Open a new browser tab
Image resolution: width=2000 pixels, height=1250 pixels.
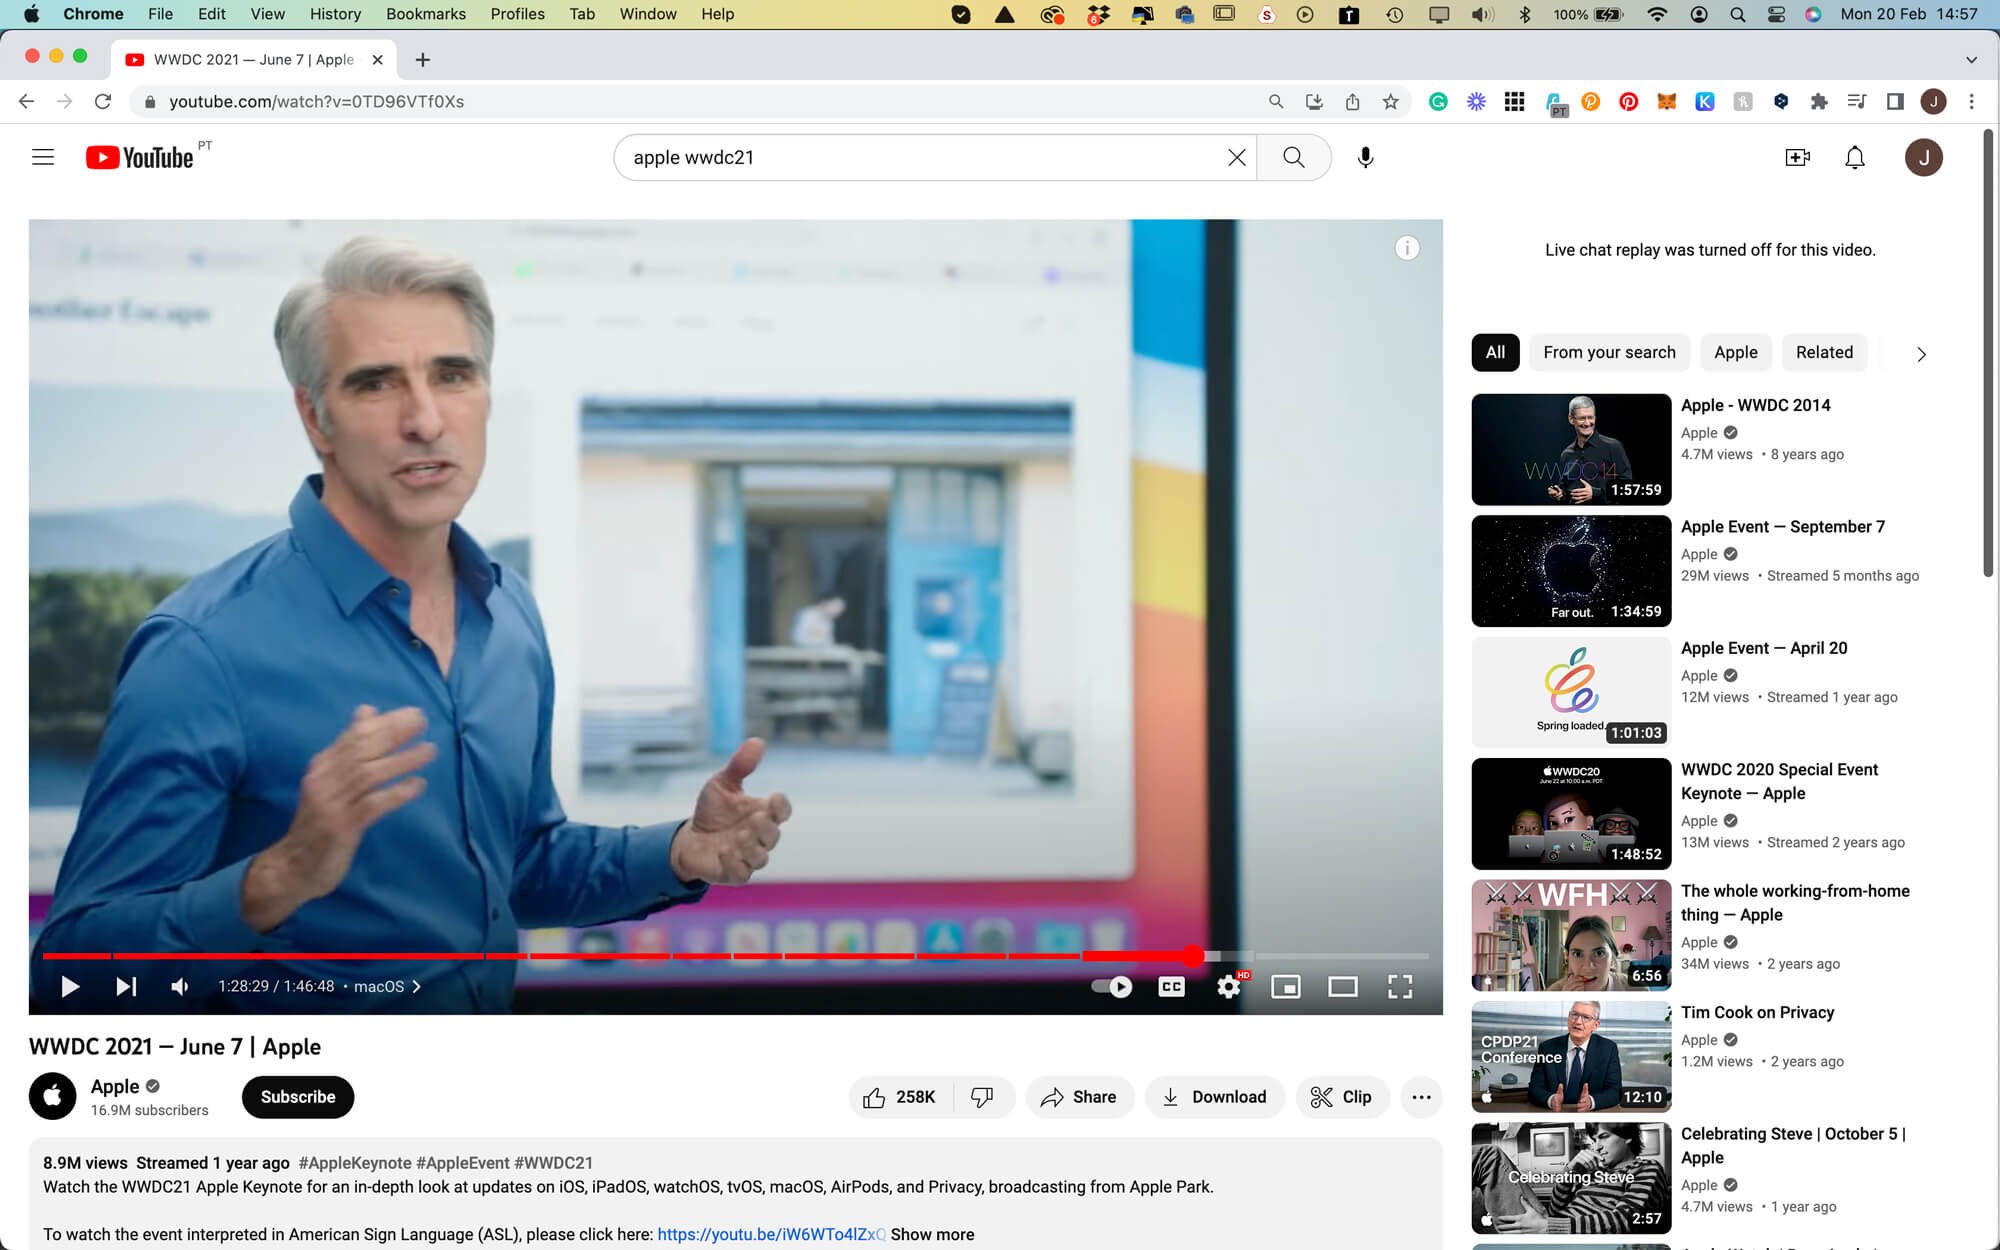(x=423, y=60)
